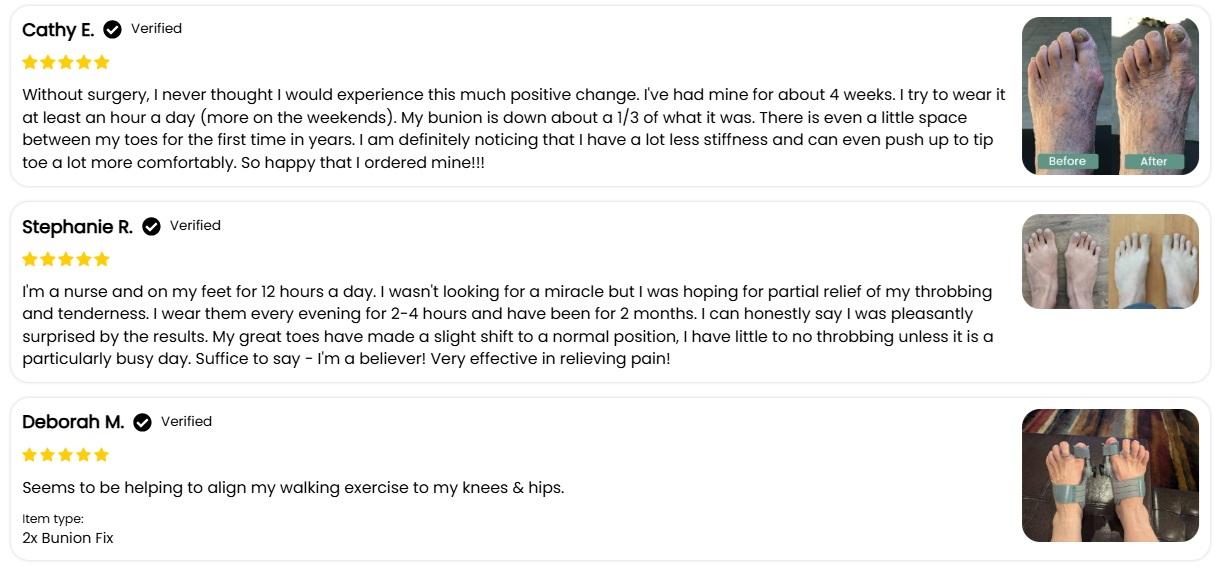Click Deborah's review text about walking exercise
1220x570 pixels.
click(x=293, y=488)
